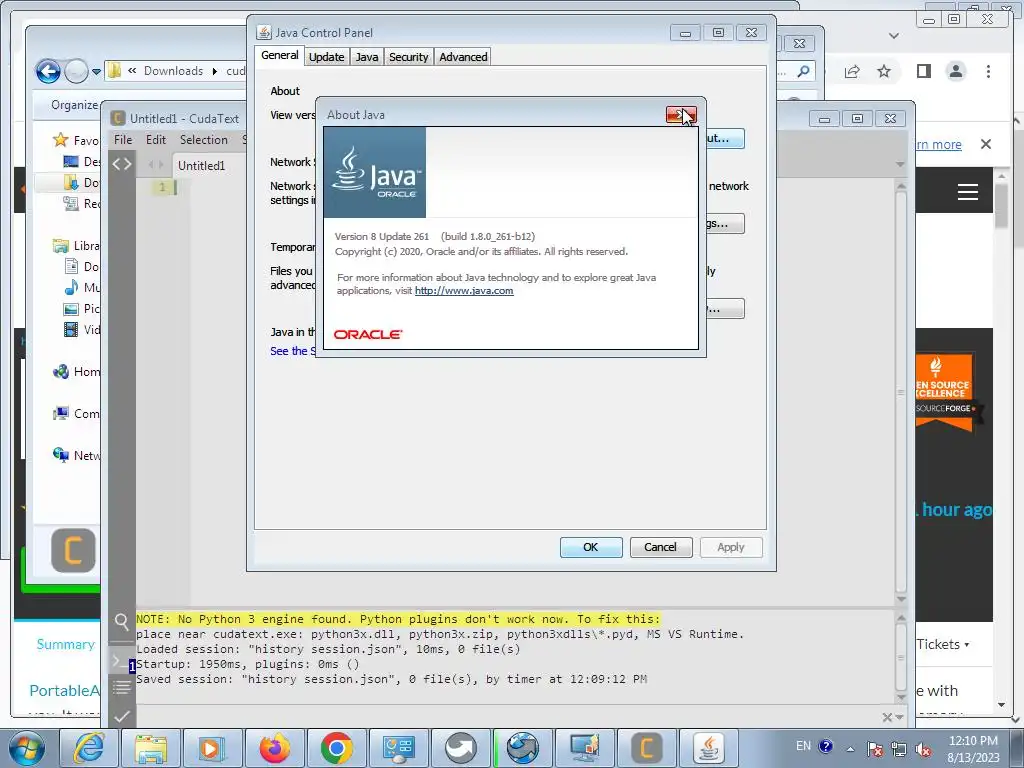Click the volume icon in the system tray
Screen dimensions: 1024x768
(923, 749)
